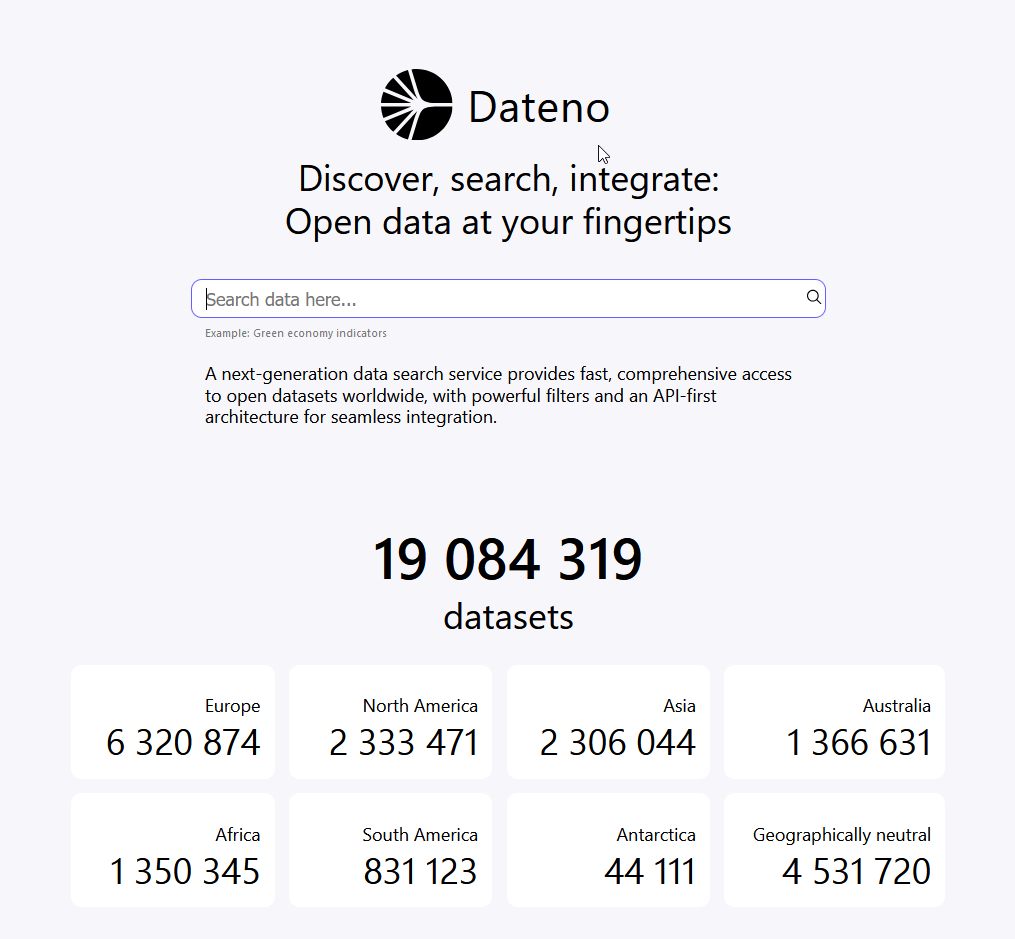
Task: Click the 'datasets' label under the total count
Action: pos(508,617)
